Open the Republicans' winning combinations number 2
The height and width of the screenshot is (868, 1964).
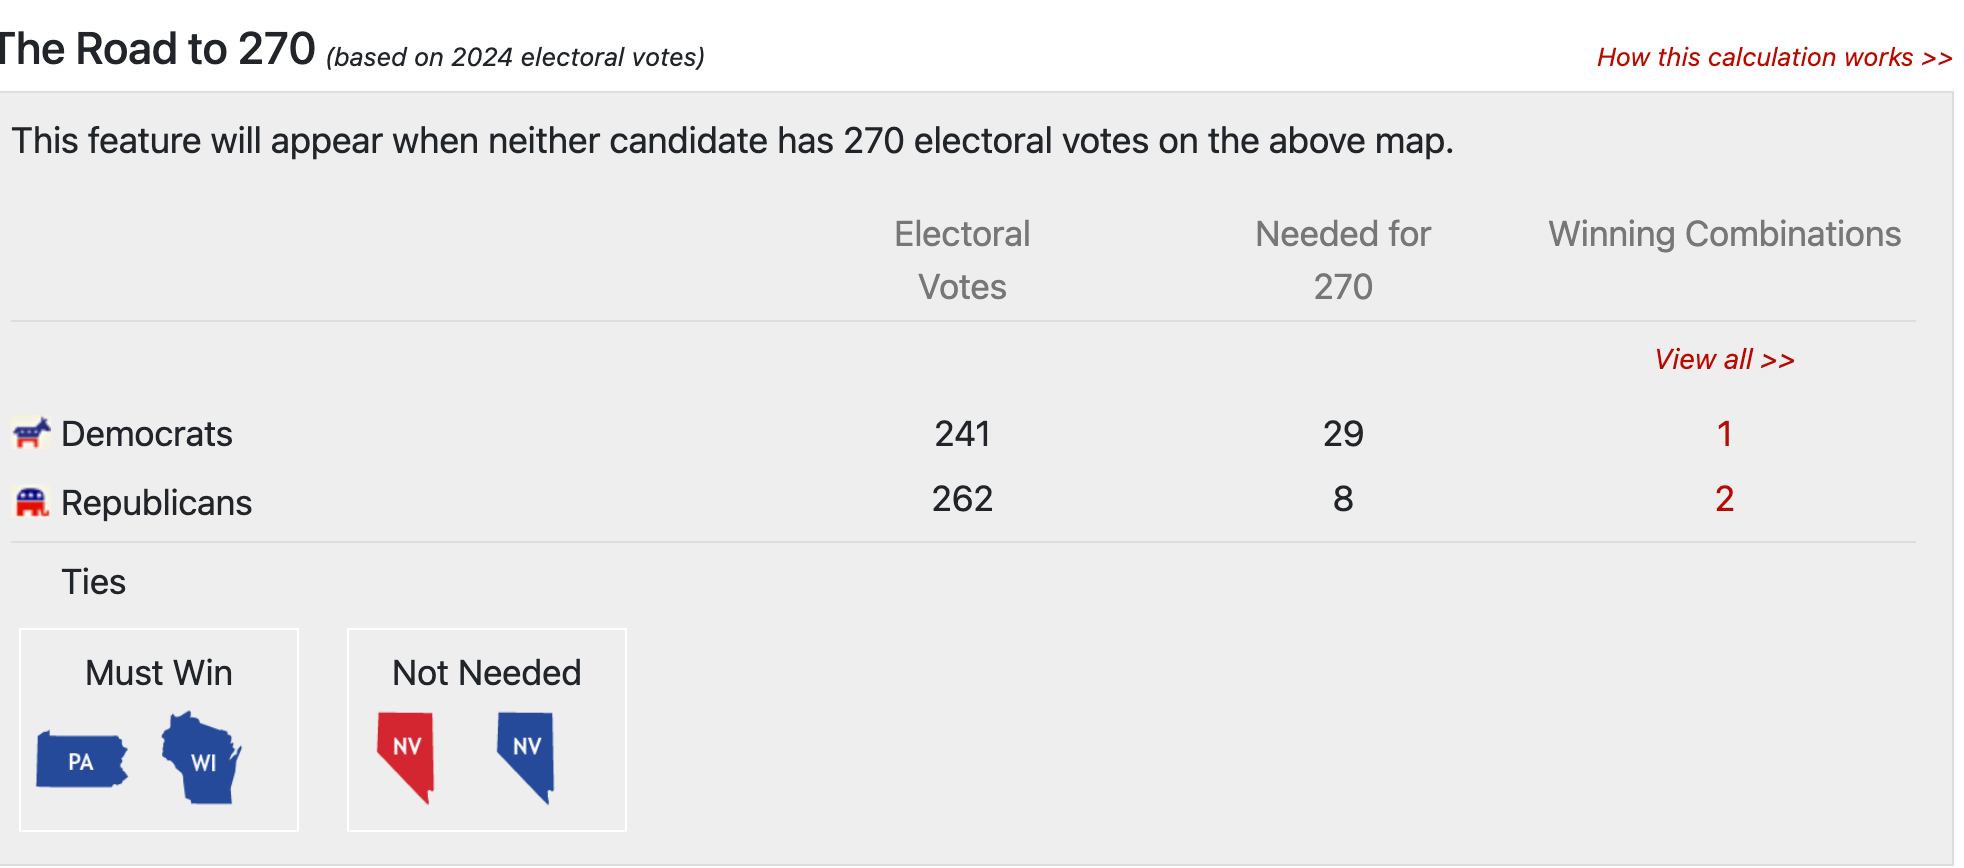click(1724, 499)
